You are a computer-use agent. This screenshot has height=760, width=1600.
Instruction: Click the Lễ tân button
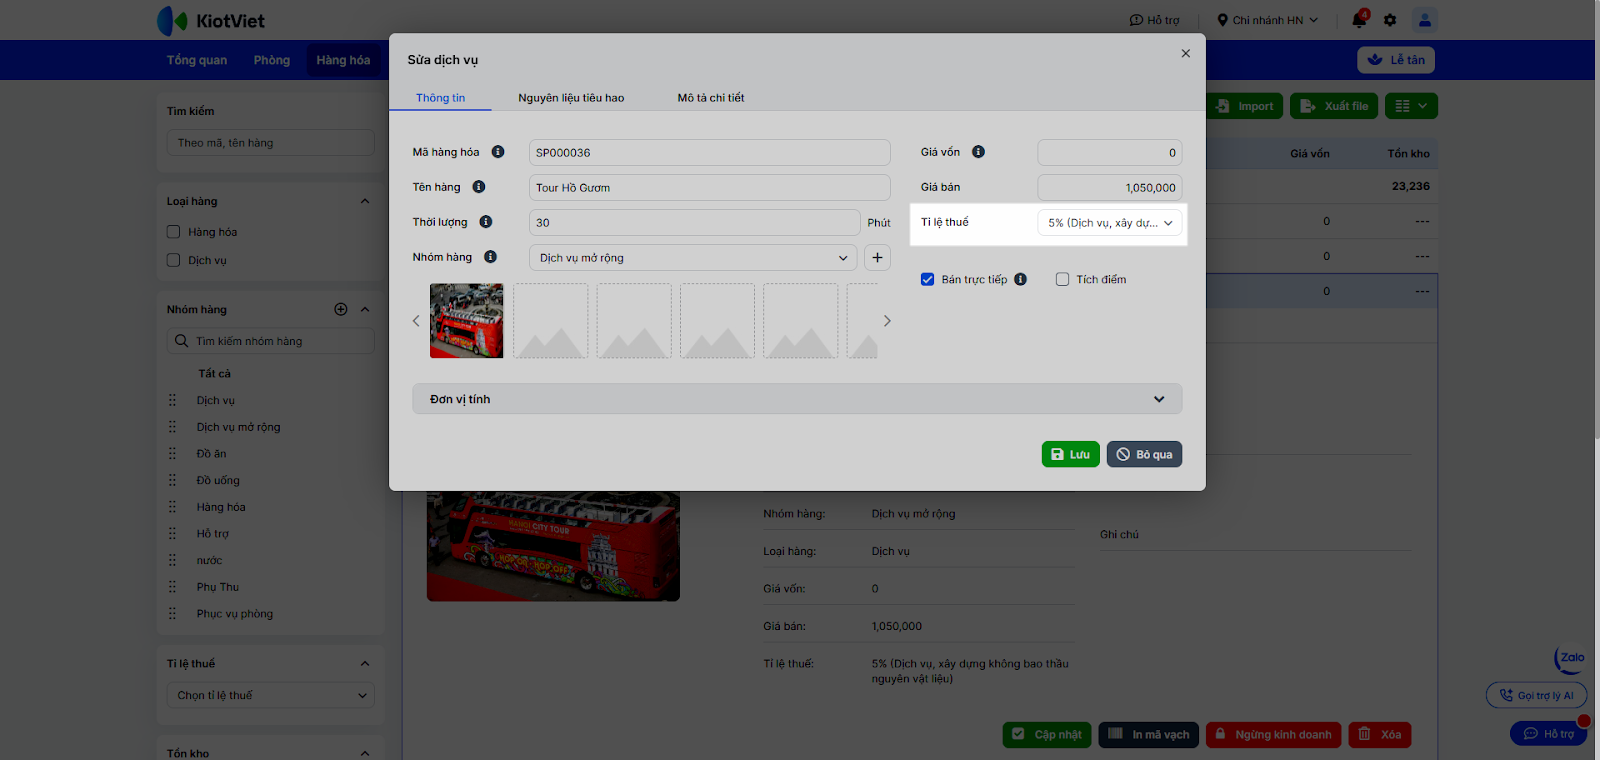coord(1396,60)
